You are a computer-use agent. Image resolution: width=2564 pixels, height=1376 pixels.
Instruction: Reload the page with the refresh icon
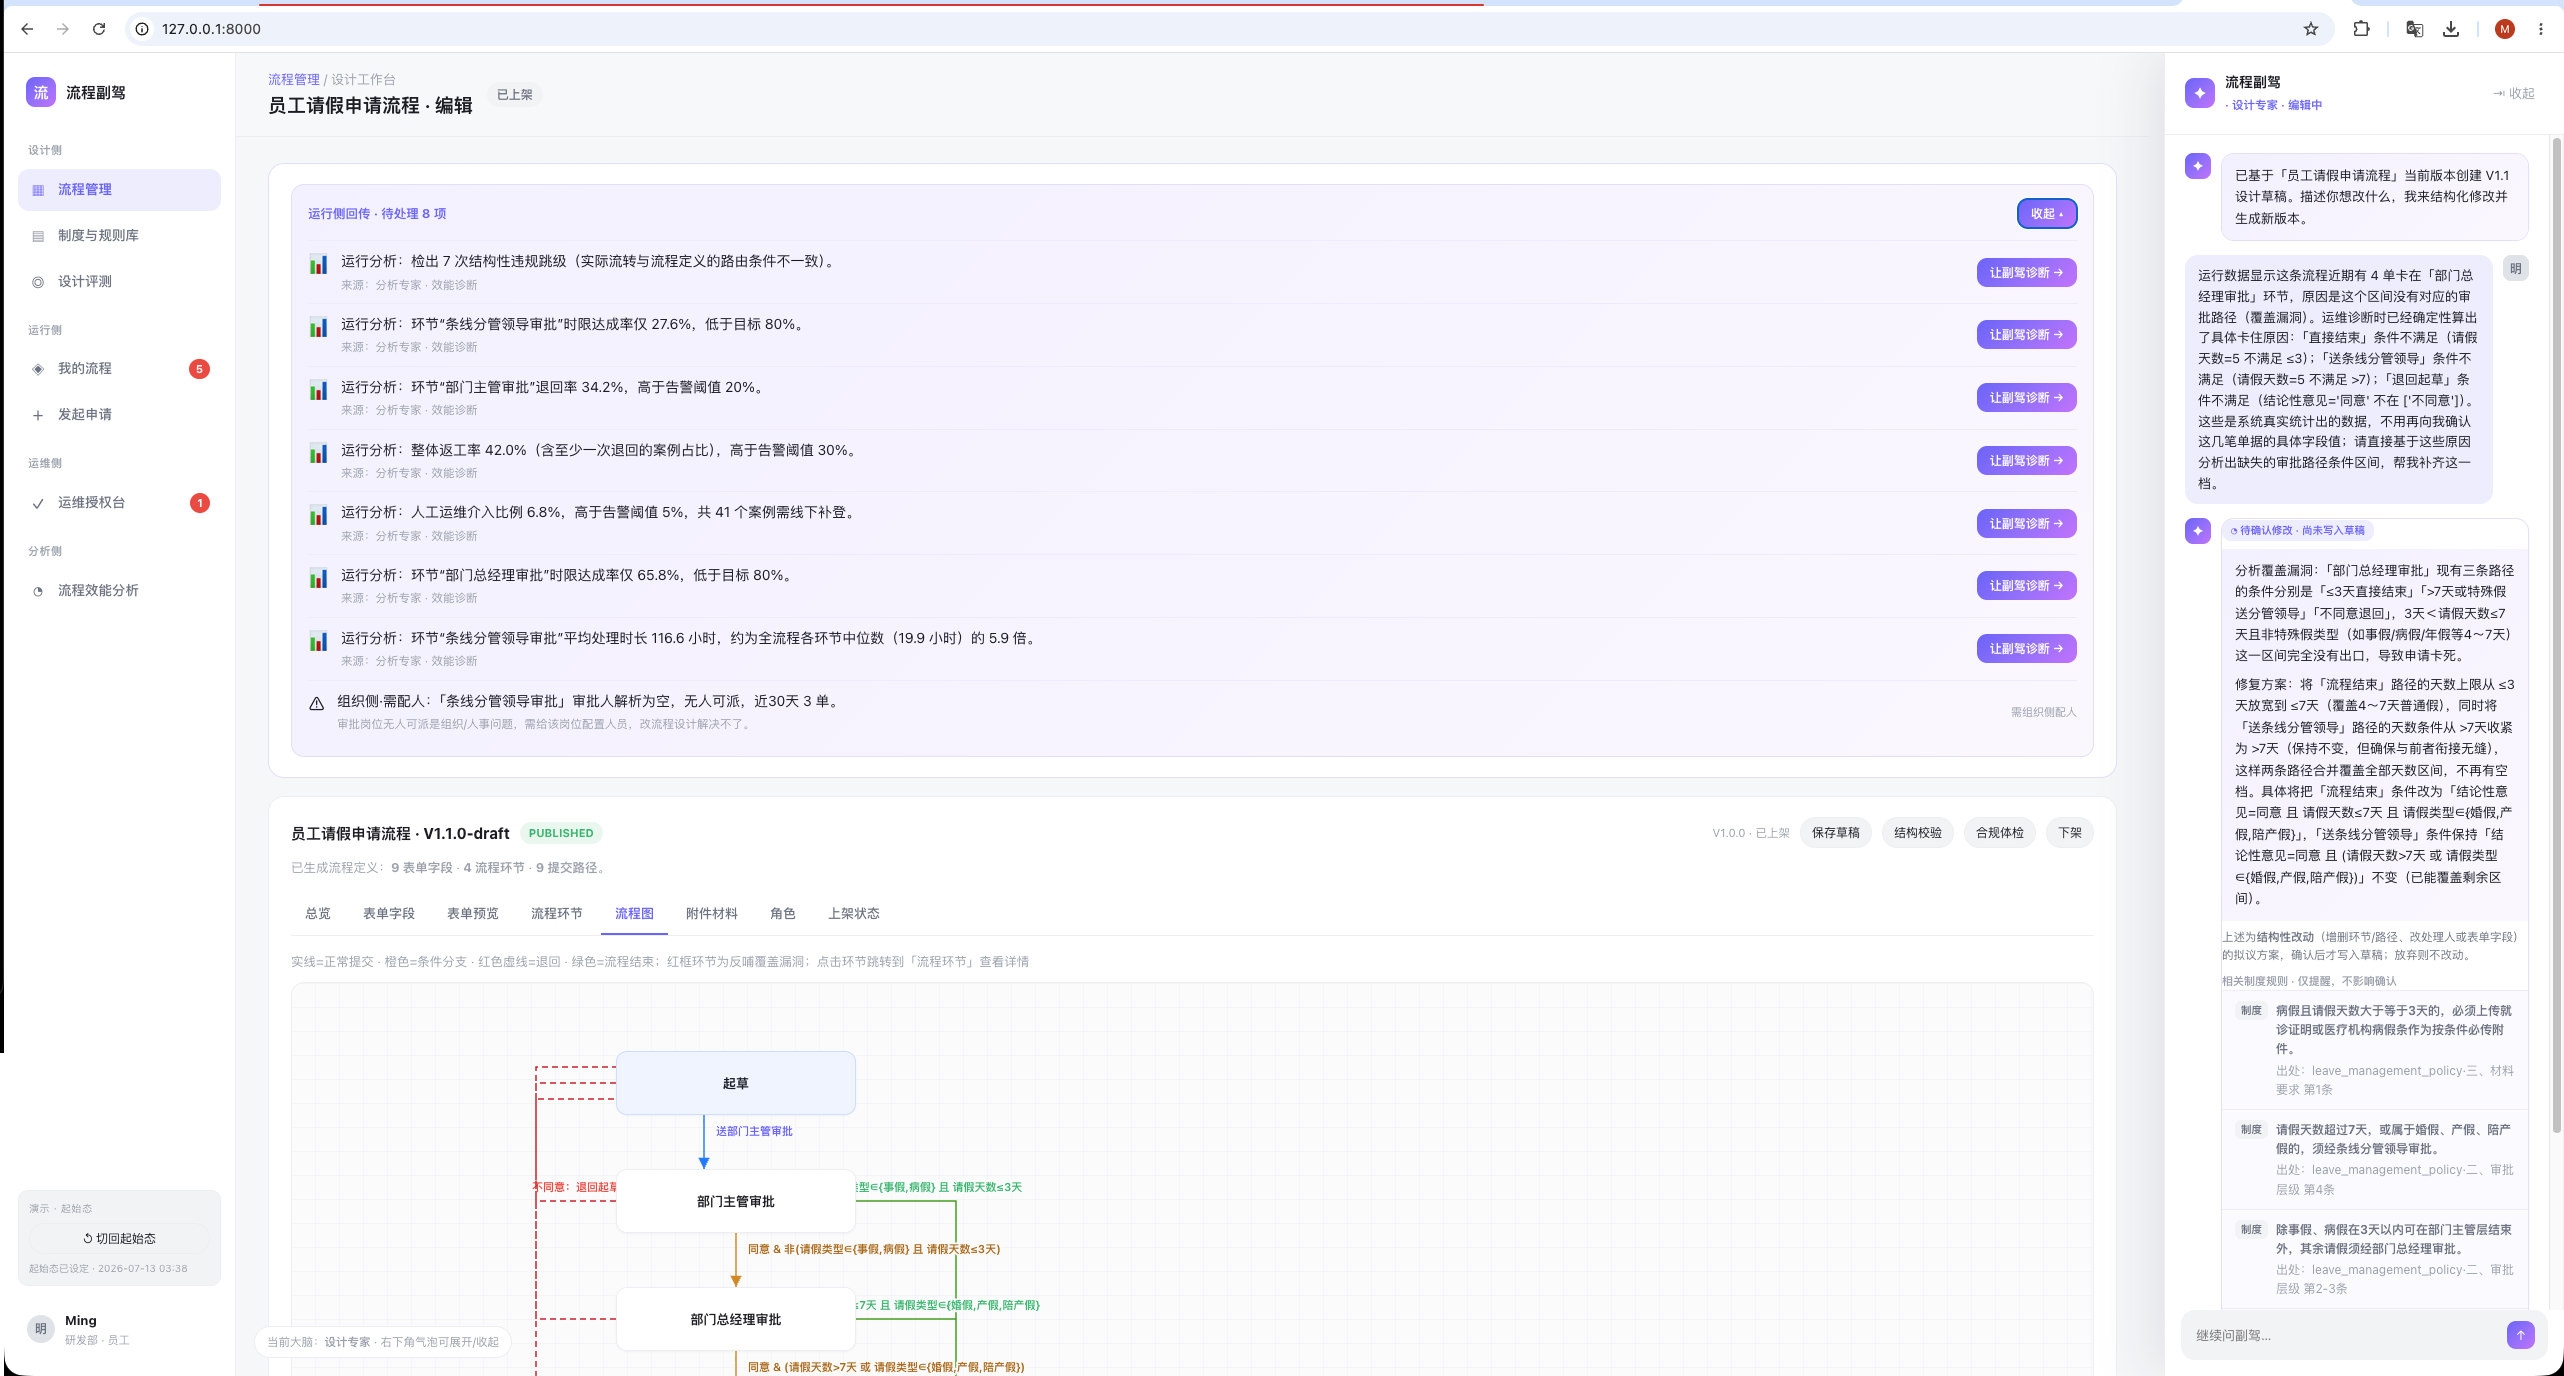[99, 29]
